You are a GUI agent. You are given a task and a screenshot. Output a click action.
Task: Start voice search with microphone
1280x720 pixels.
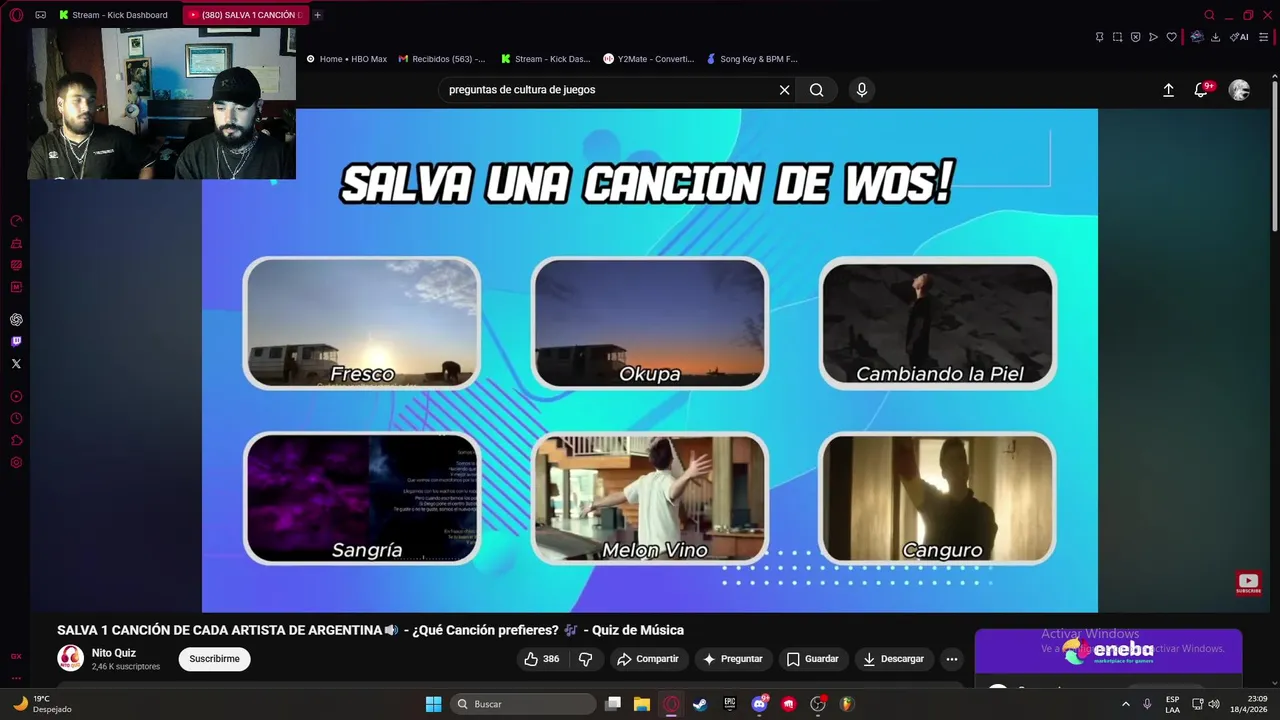point(862,90)
